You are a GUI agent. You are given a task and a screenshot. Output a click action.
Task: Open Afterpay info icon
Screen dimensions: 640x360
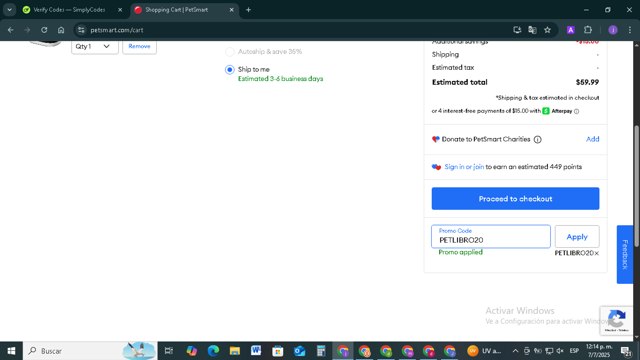tap(576, 111)
